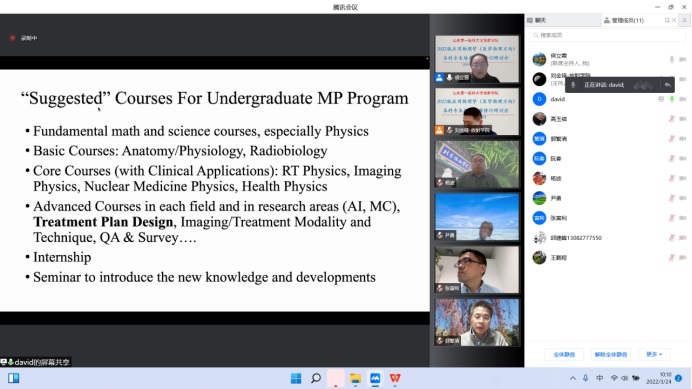
Task: Click the 解除全体静音 button
Action: (x=611, y=354)
